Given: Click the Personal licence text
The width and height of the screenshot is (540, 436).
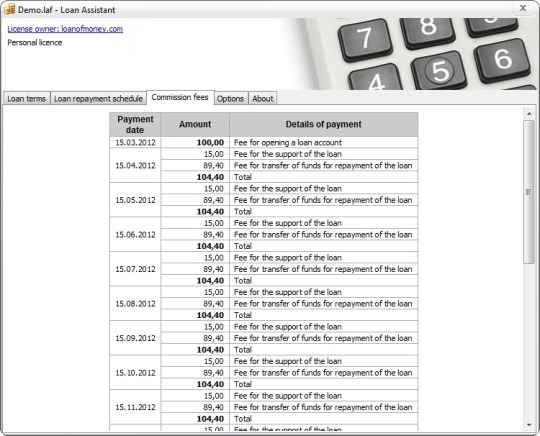Looking at the screenshot, I should click(35, 43).
